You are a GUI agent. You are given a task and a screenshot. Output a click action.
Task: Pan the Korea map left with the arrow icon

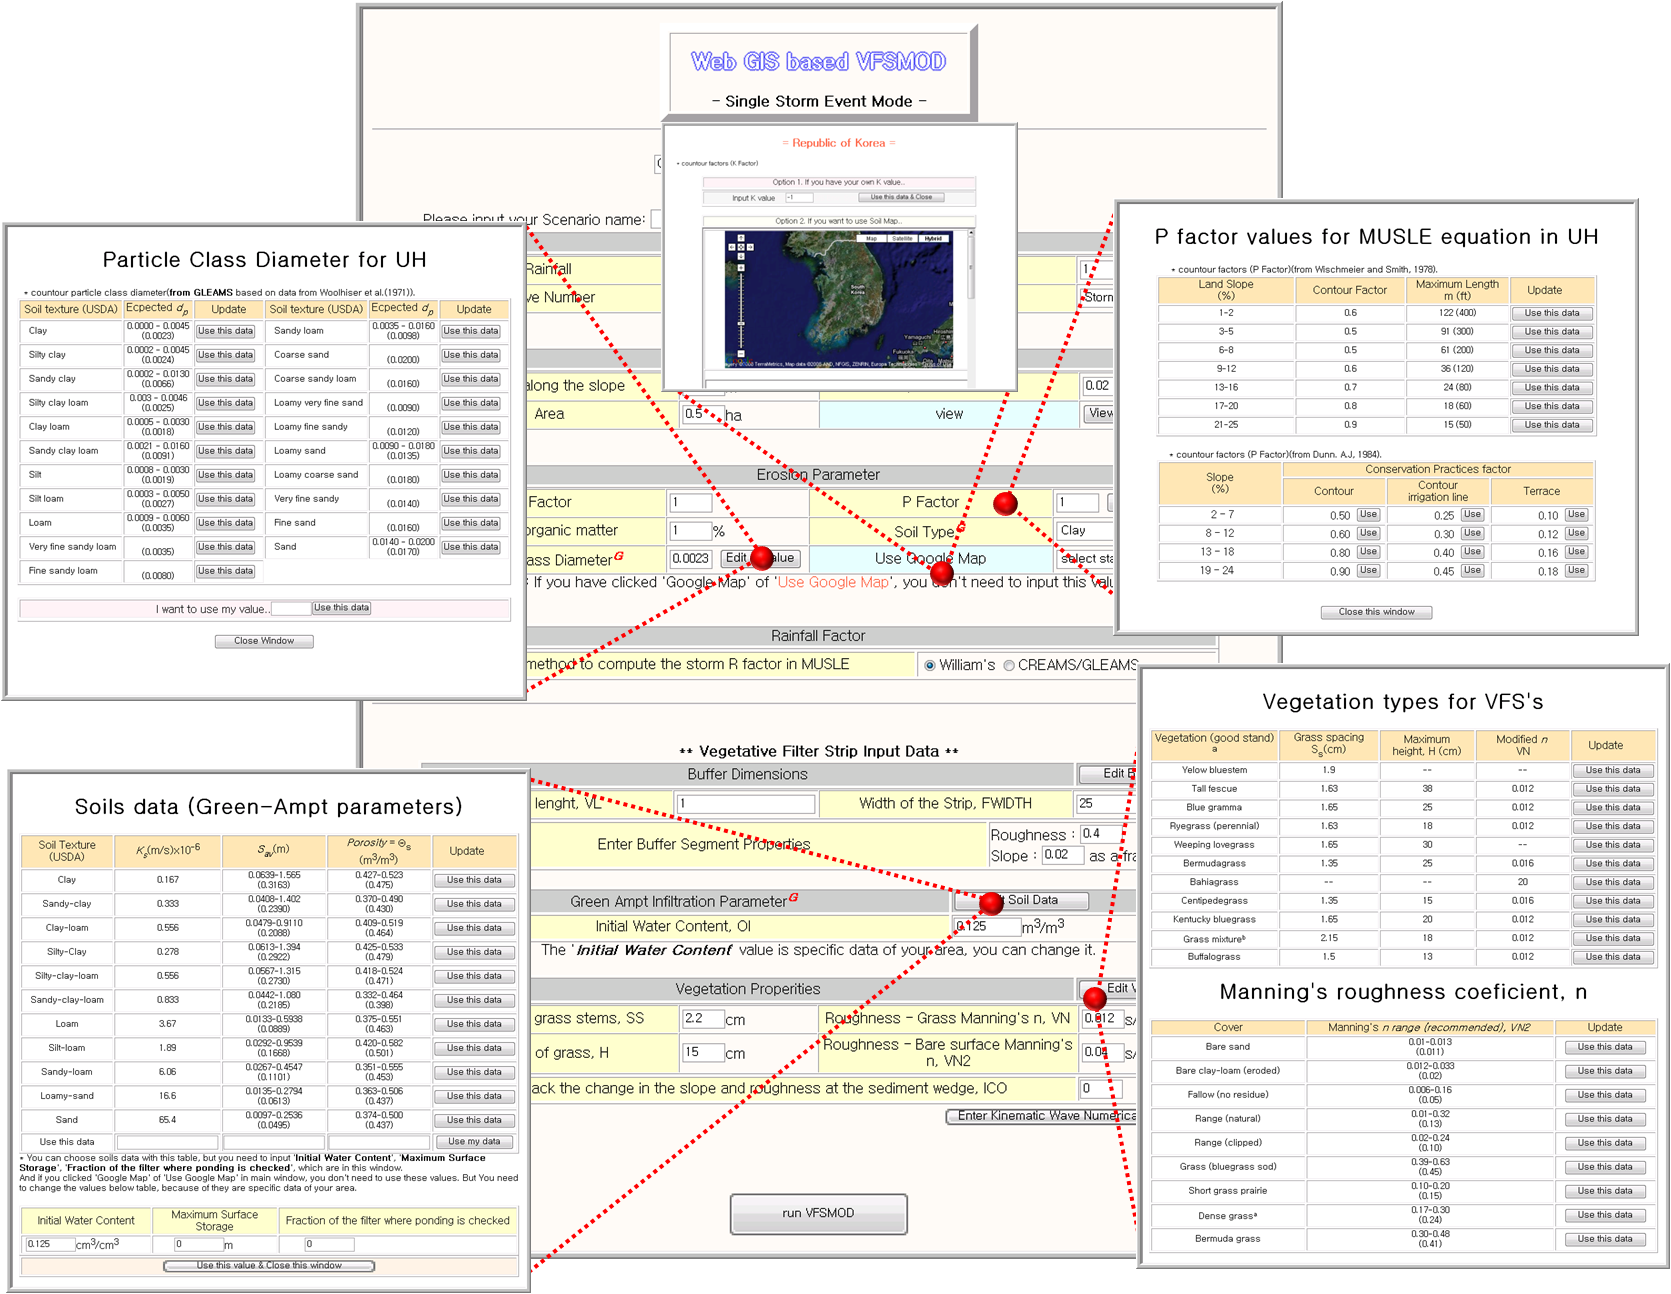pyautogui.click(x=732, y=247)
